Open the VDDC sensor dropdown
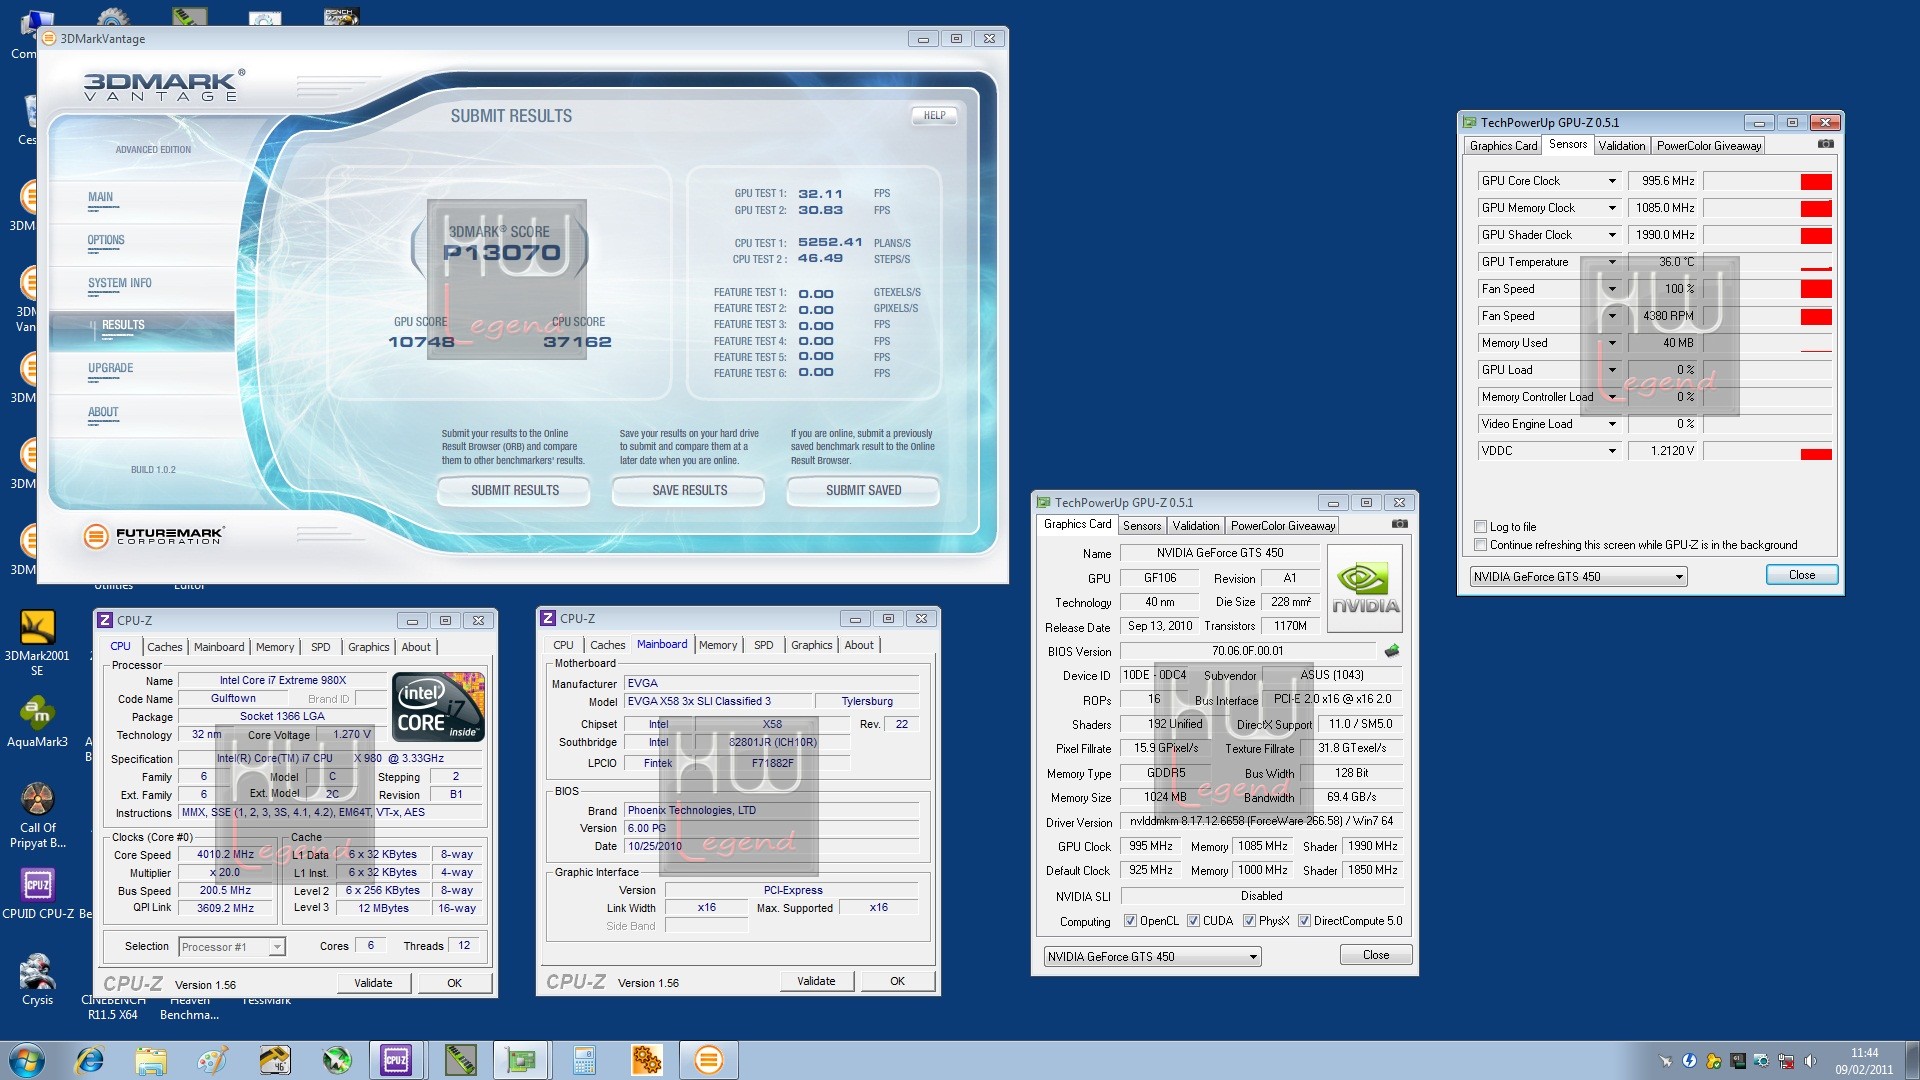This screenshot has height=1080, width=1920. pyautogui.click(x=1612, y=451)
